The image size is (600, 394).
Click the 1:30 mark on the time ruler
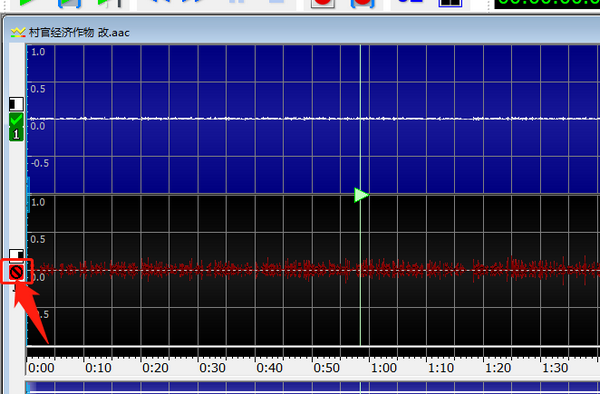pos(555,368)
